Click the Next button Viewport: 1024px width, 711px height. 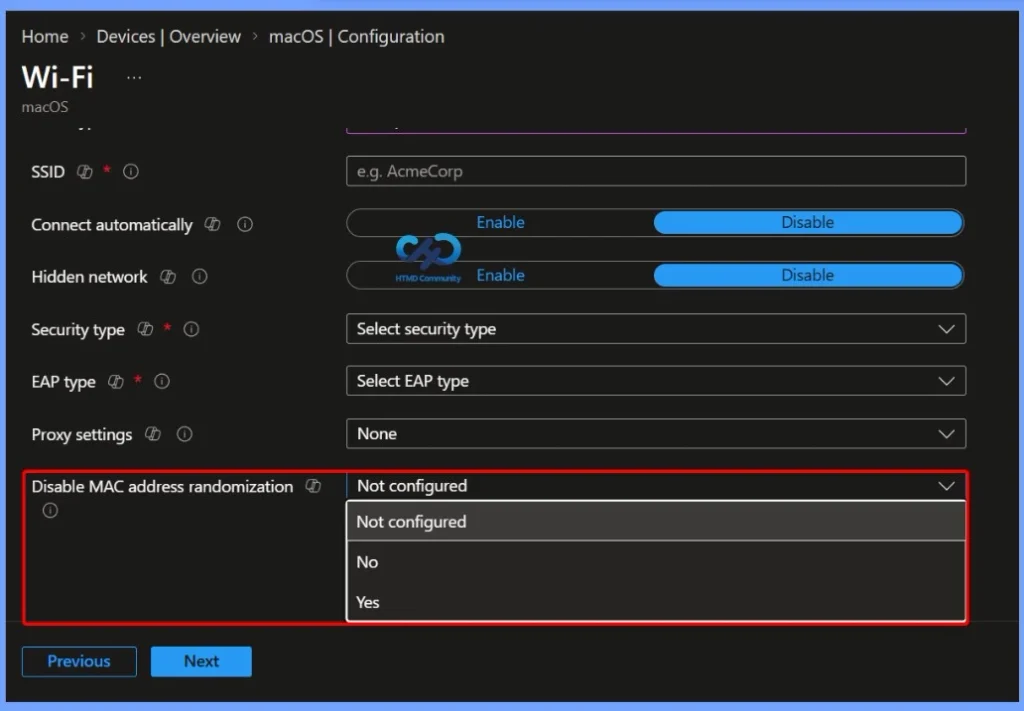click(x=201, y=661)
